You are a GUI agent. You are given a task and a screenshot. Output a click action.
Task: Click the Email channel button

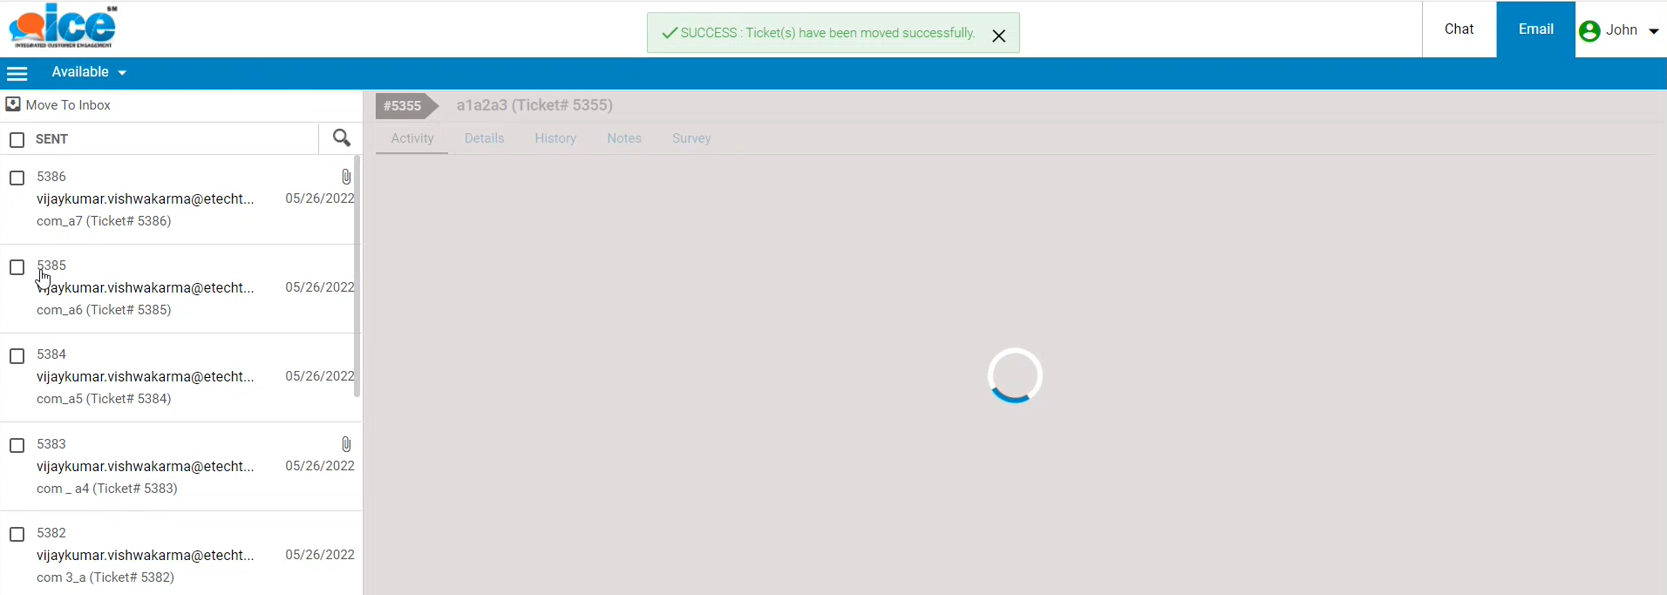click(1535, 29)
